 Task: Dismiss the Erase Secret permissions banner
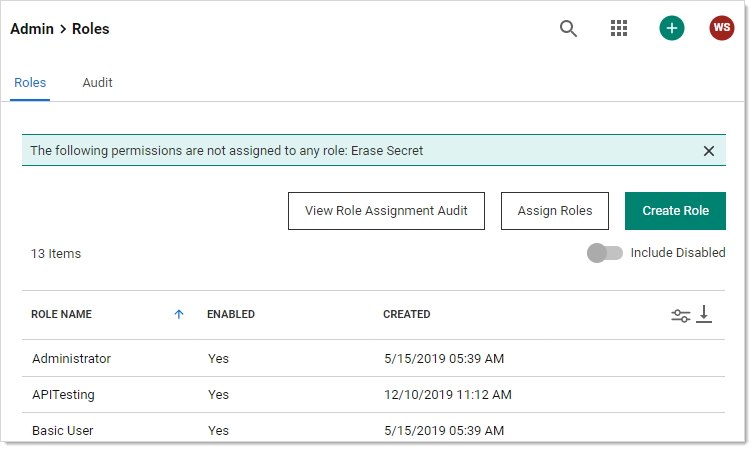pos(708,151)
